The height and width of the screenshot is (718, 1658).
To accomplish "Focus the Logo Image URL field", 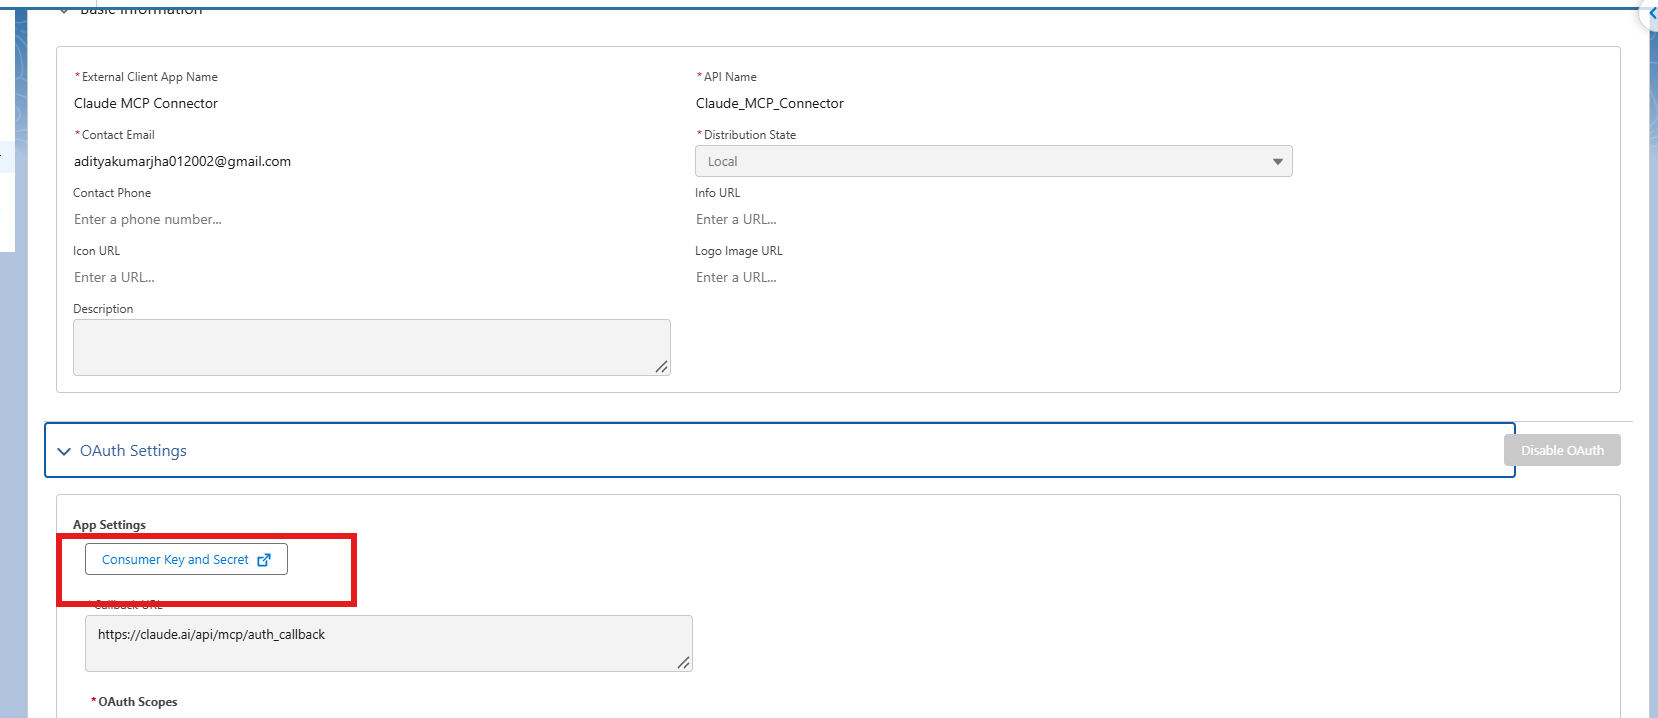I will point(994,277).
